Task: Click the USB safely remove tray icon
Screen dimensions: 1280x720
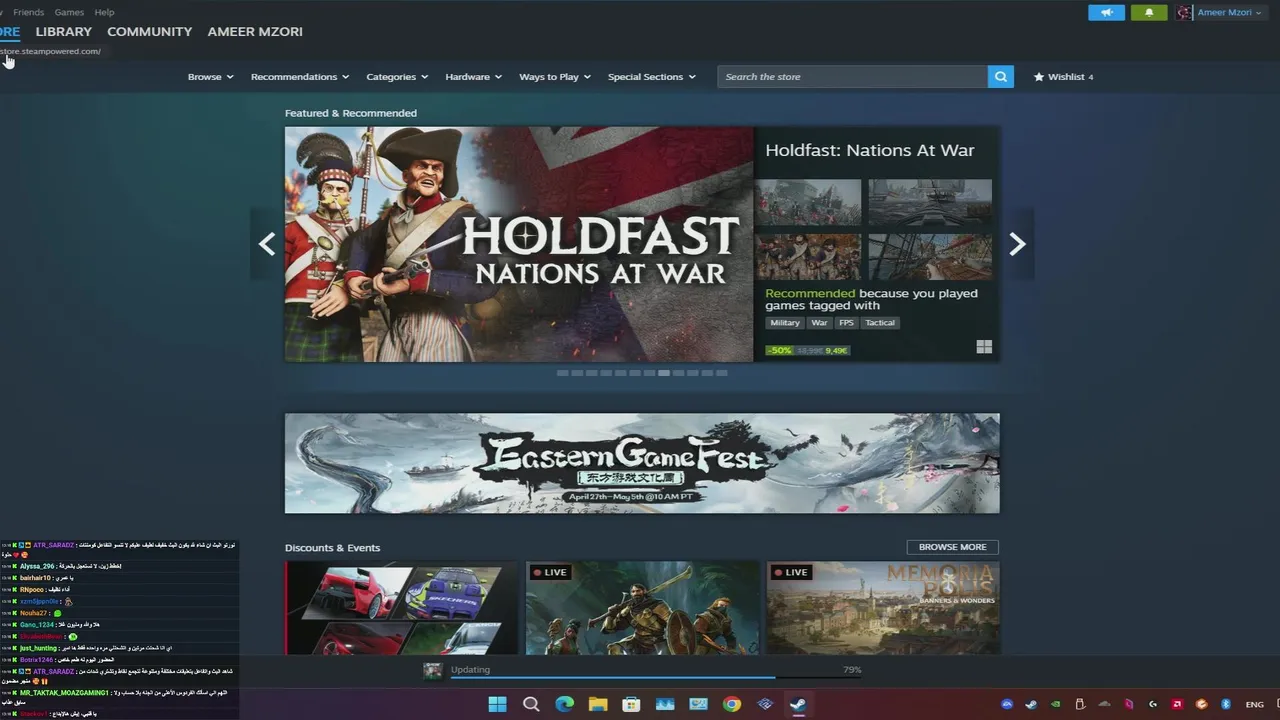Action: point(1080,704)
